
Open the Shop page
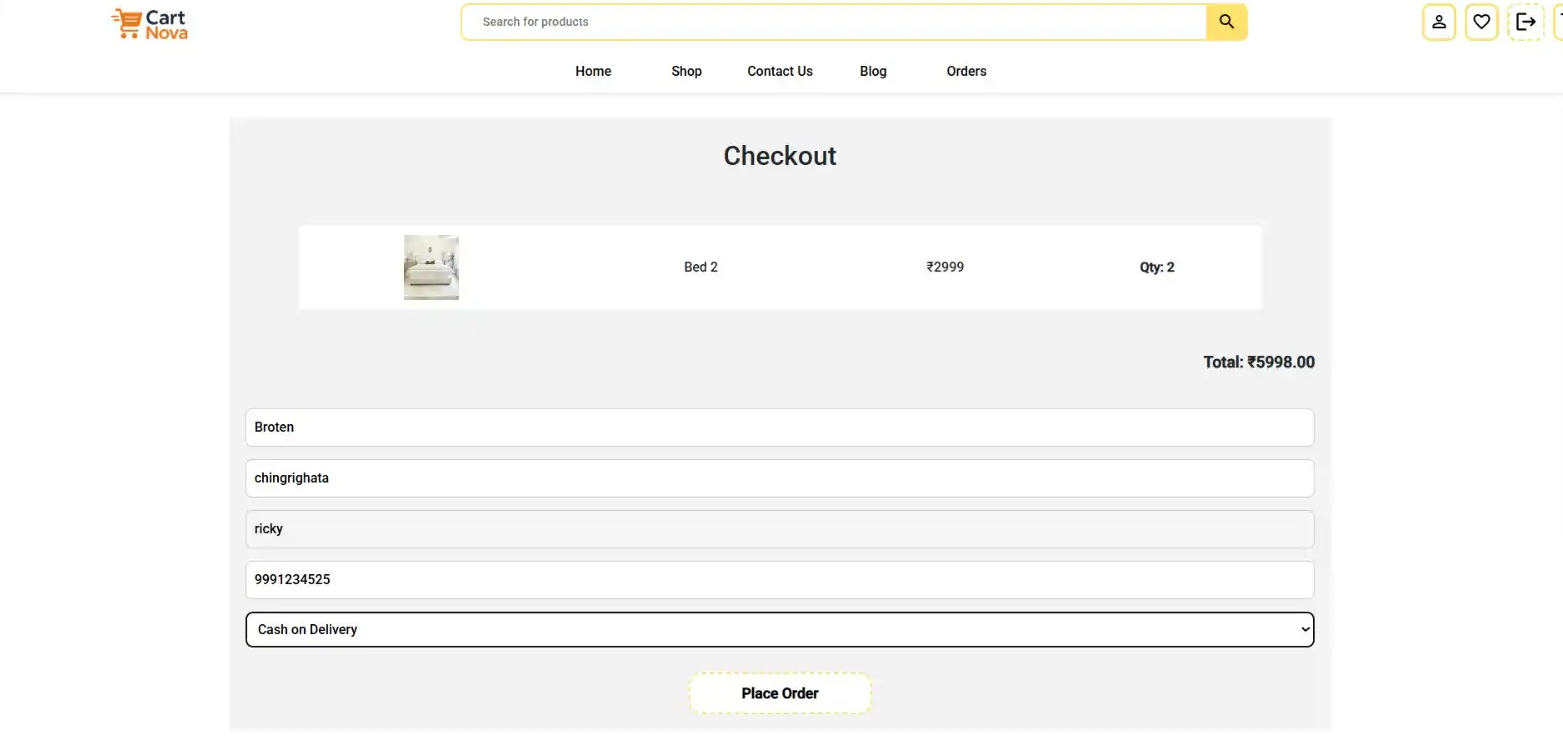686,71
